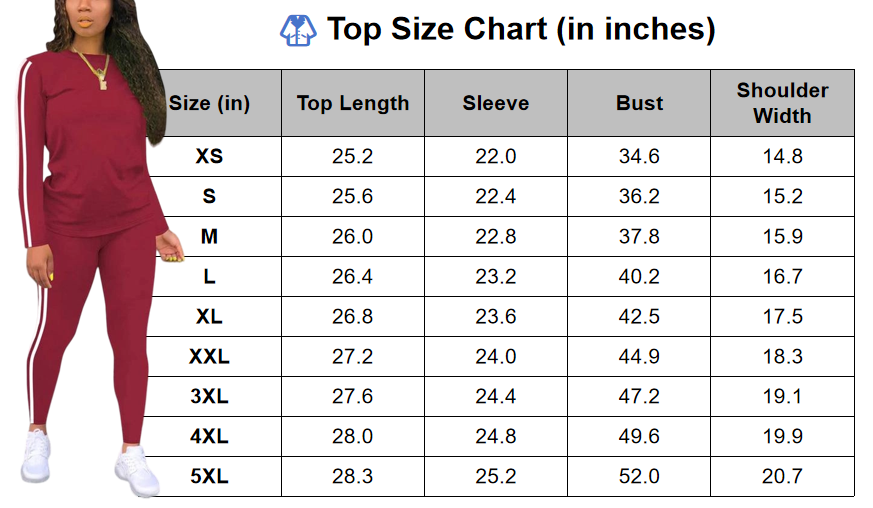
Task: Click the XS size row label
Action: (210, 156)
